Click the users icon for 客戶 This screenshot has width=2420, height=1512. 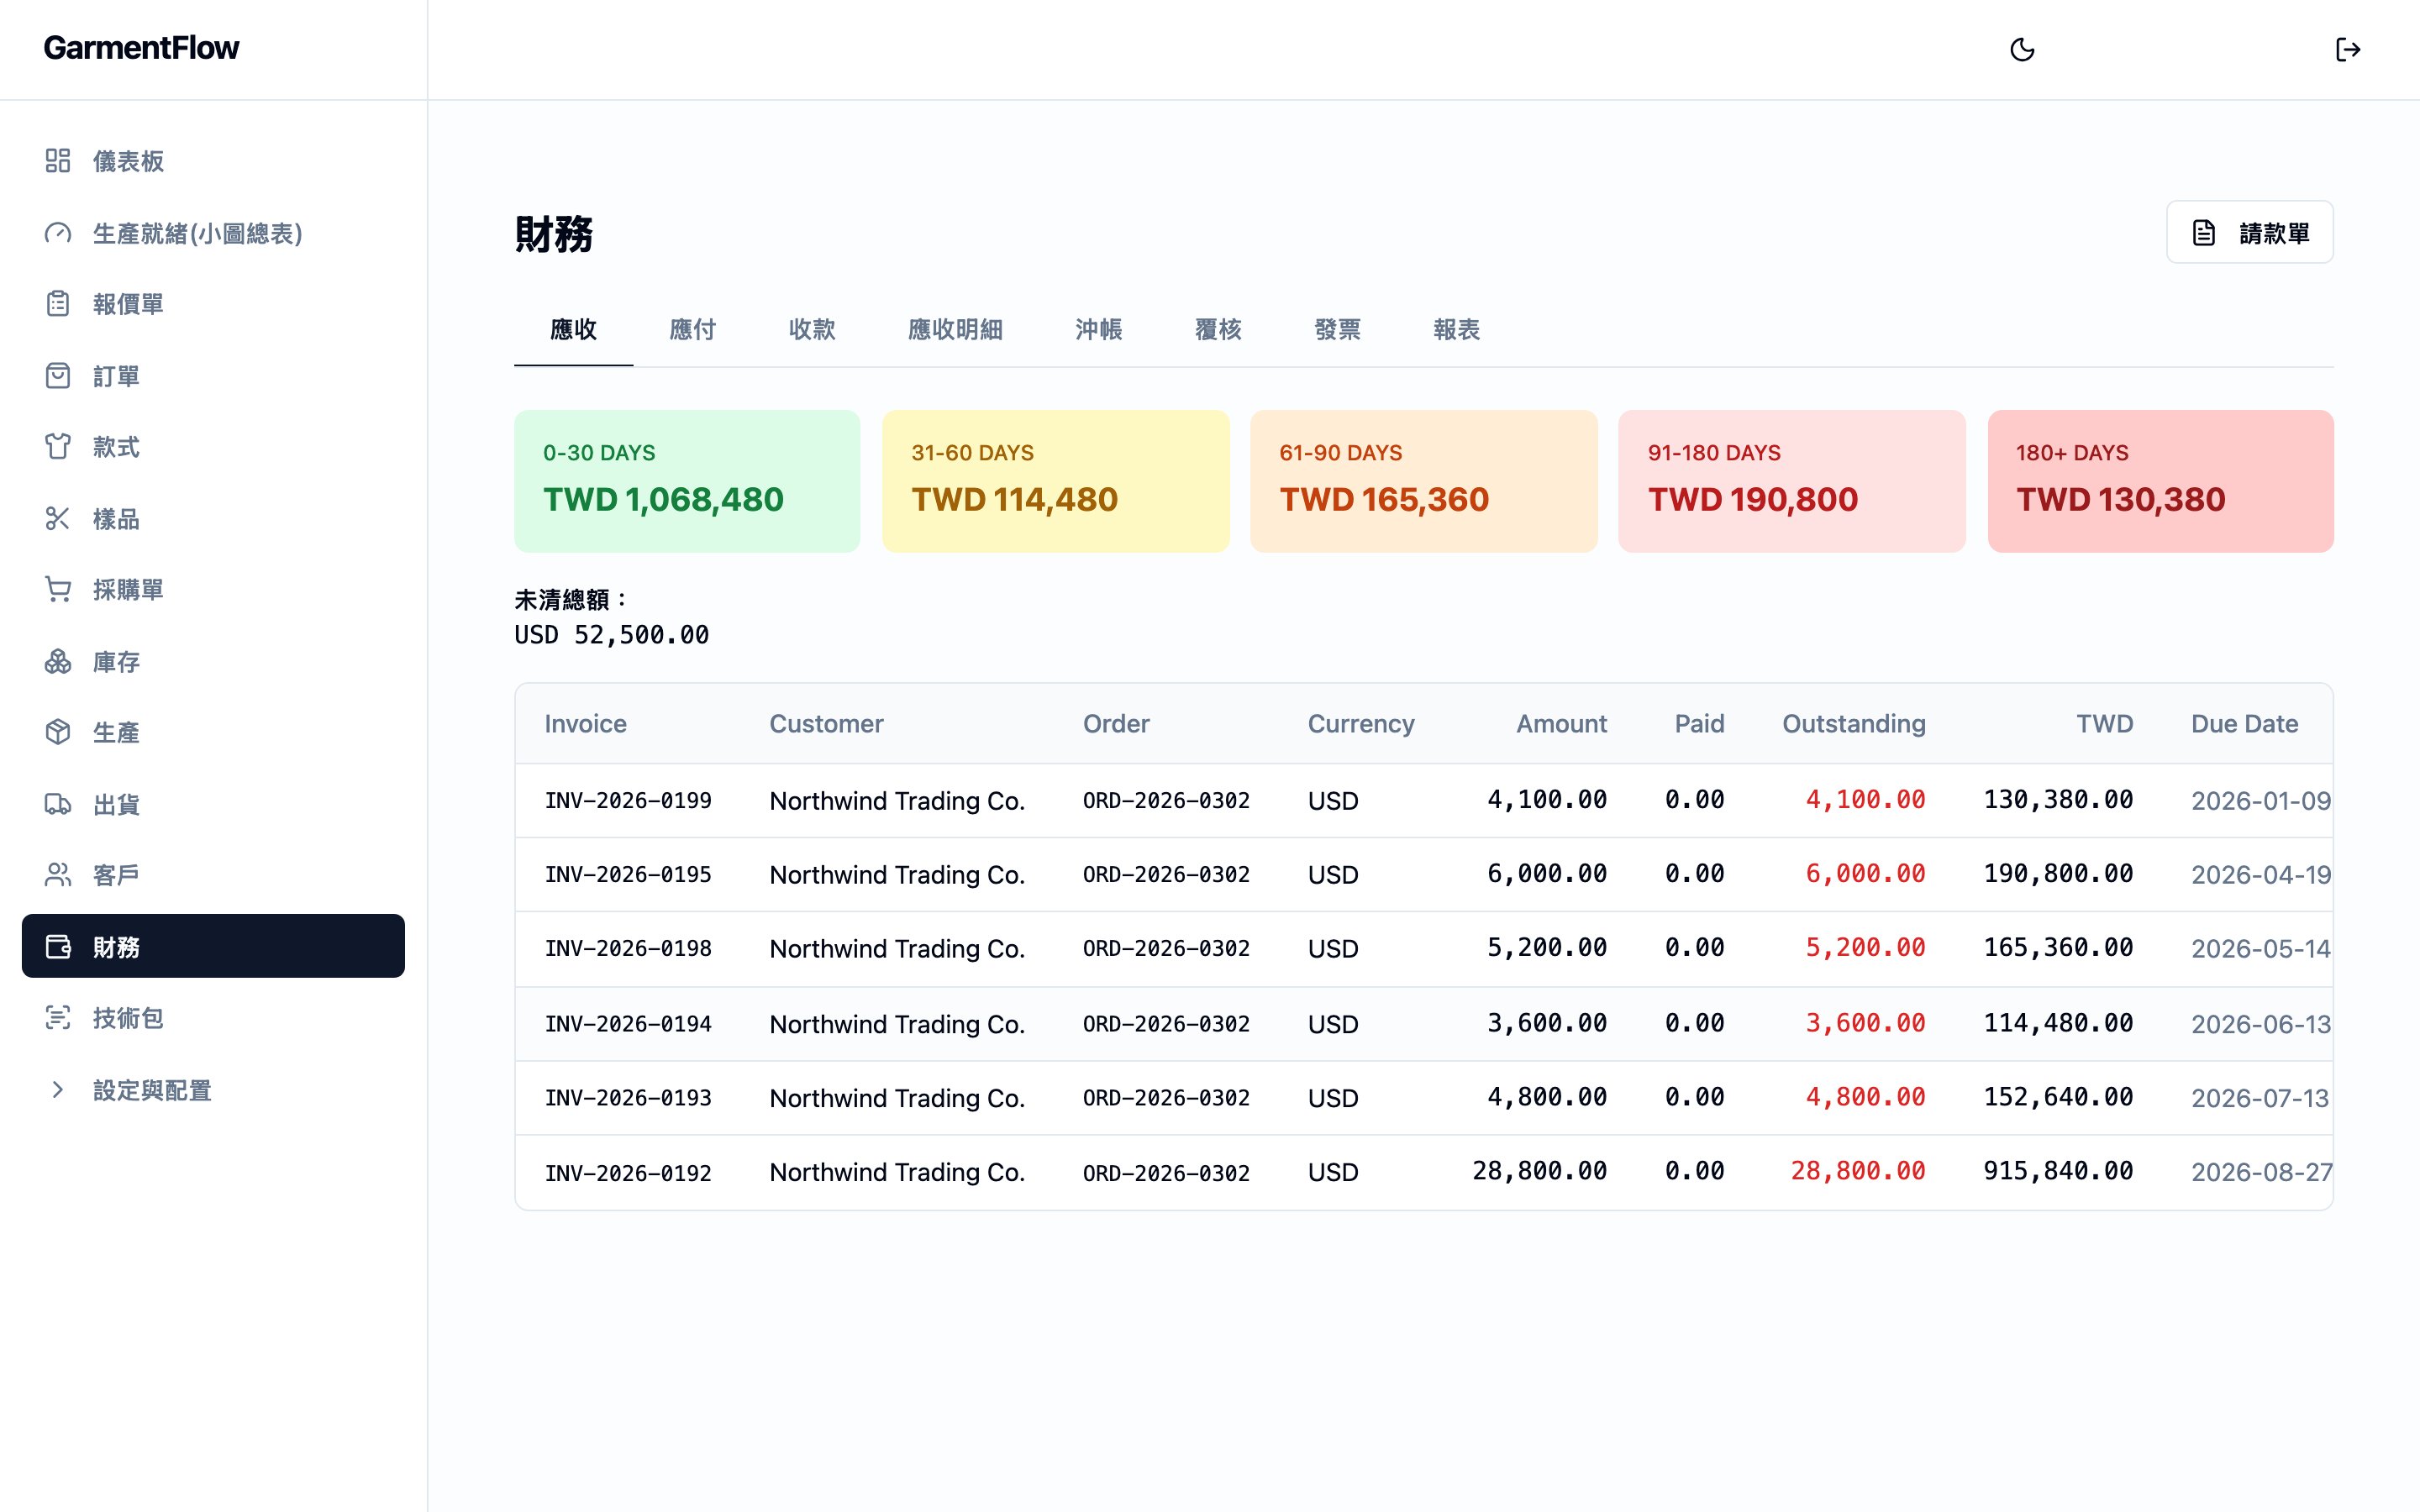[x=58, y=876]
